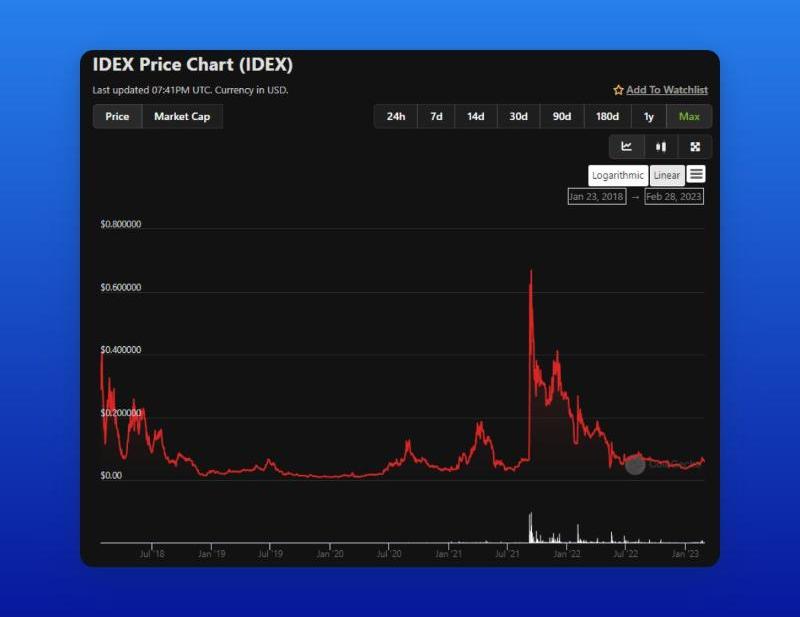Screen dimensions: 800x617
Task: Edit the start date Jan 23, 2018
Action: [x=597, y=197]
